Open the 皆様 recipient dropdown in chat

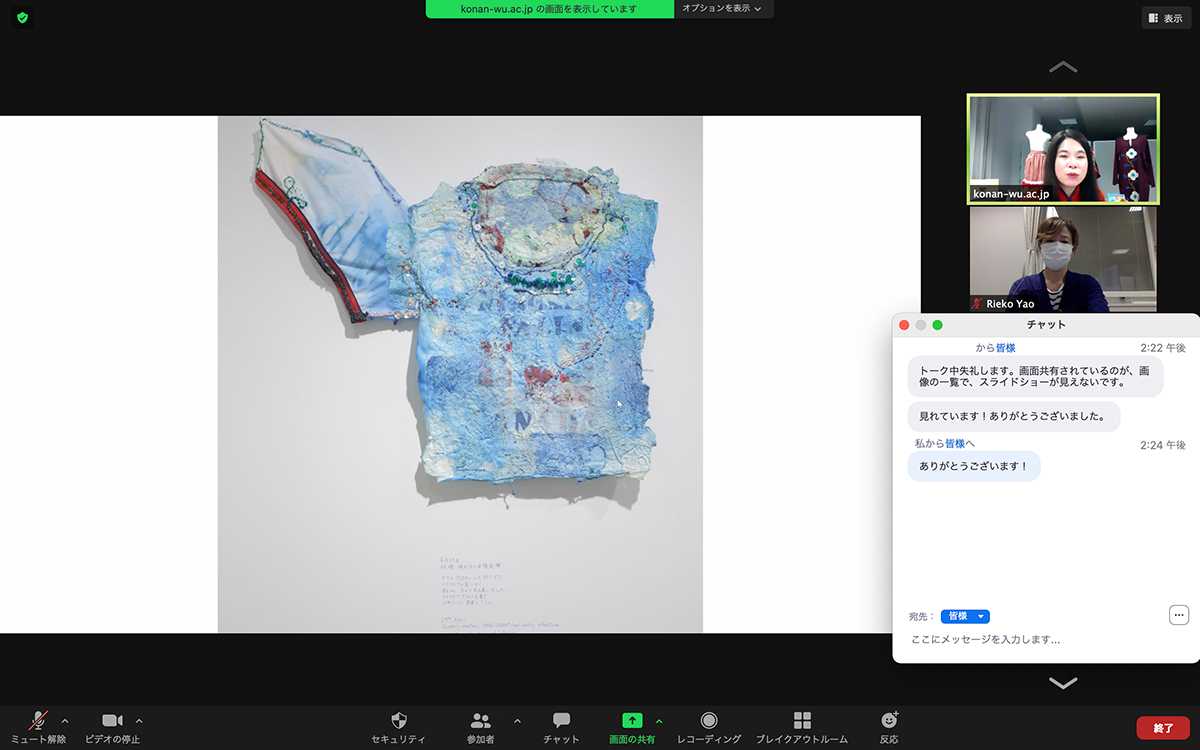point(965,616)
